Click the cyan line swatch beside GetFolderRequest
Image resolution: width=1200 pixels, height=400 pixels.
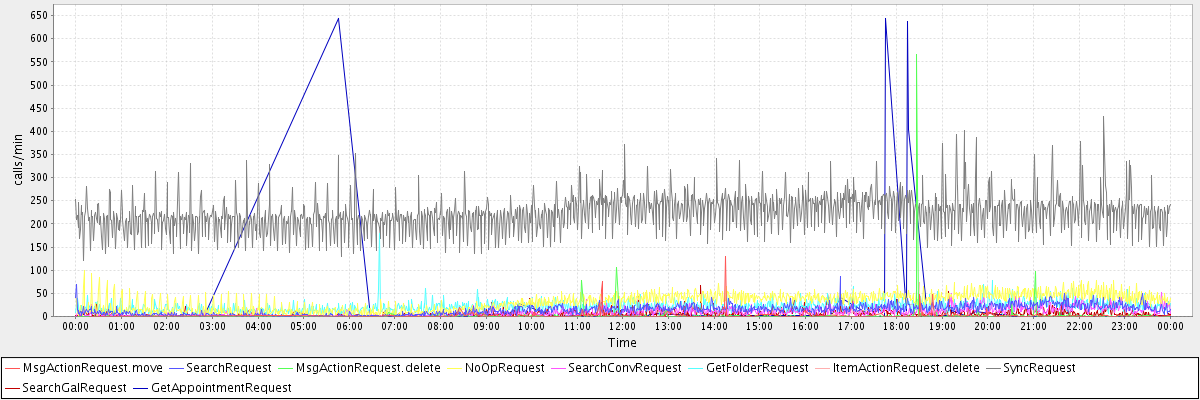click(x=695, y=368)
